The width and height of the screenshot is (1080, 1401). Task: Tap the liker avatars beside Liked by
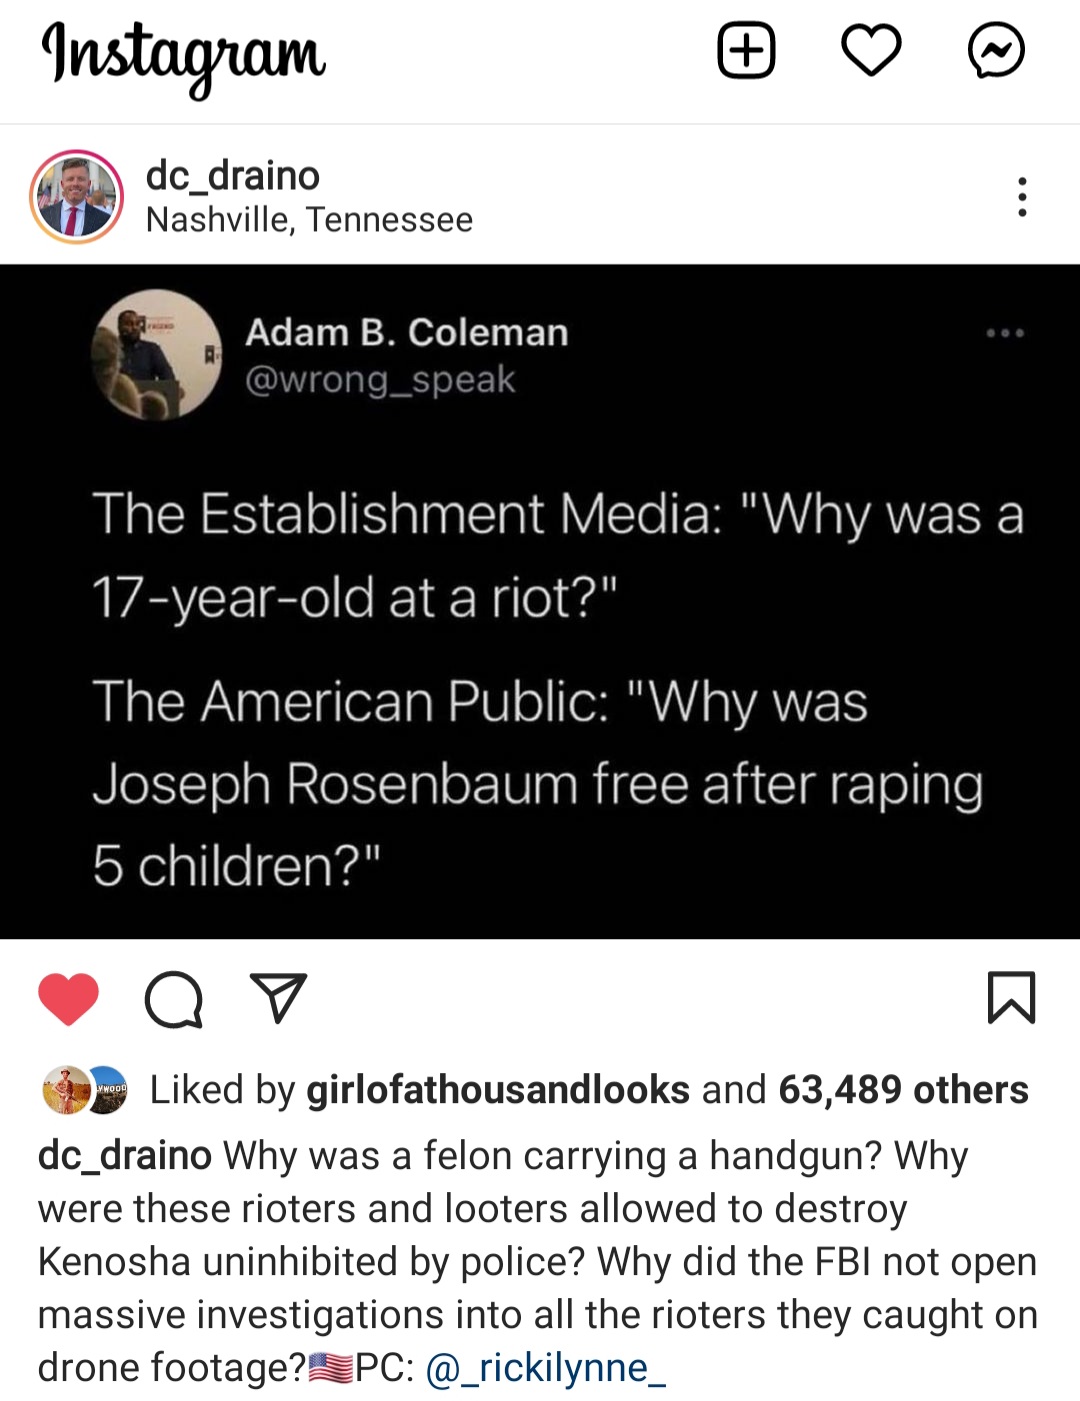(85, 1090)
